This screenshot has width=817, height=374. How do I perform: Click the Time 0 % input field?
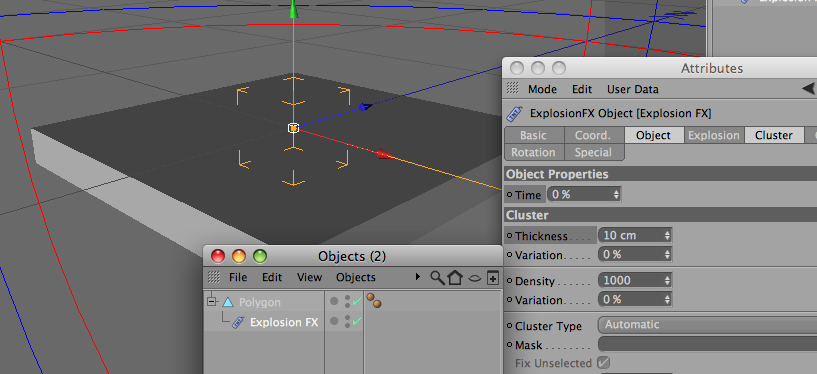pos(584,194)
